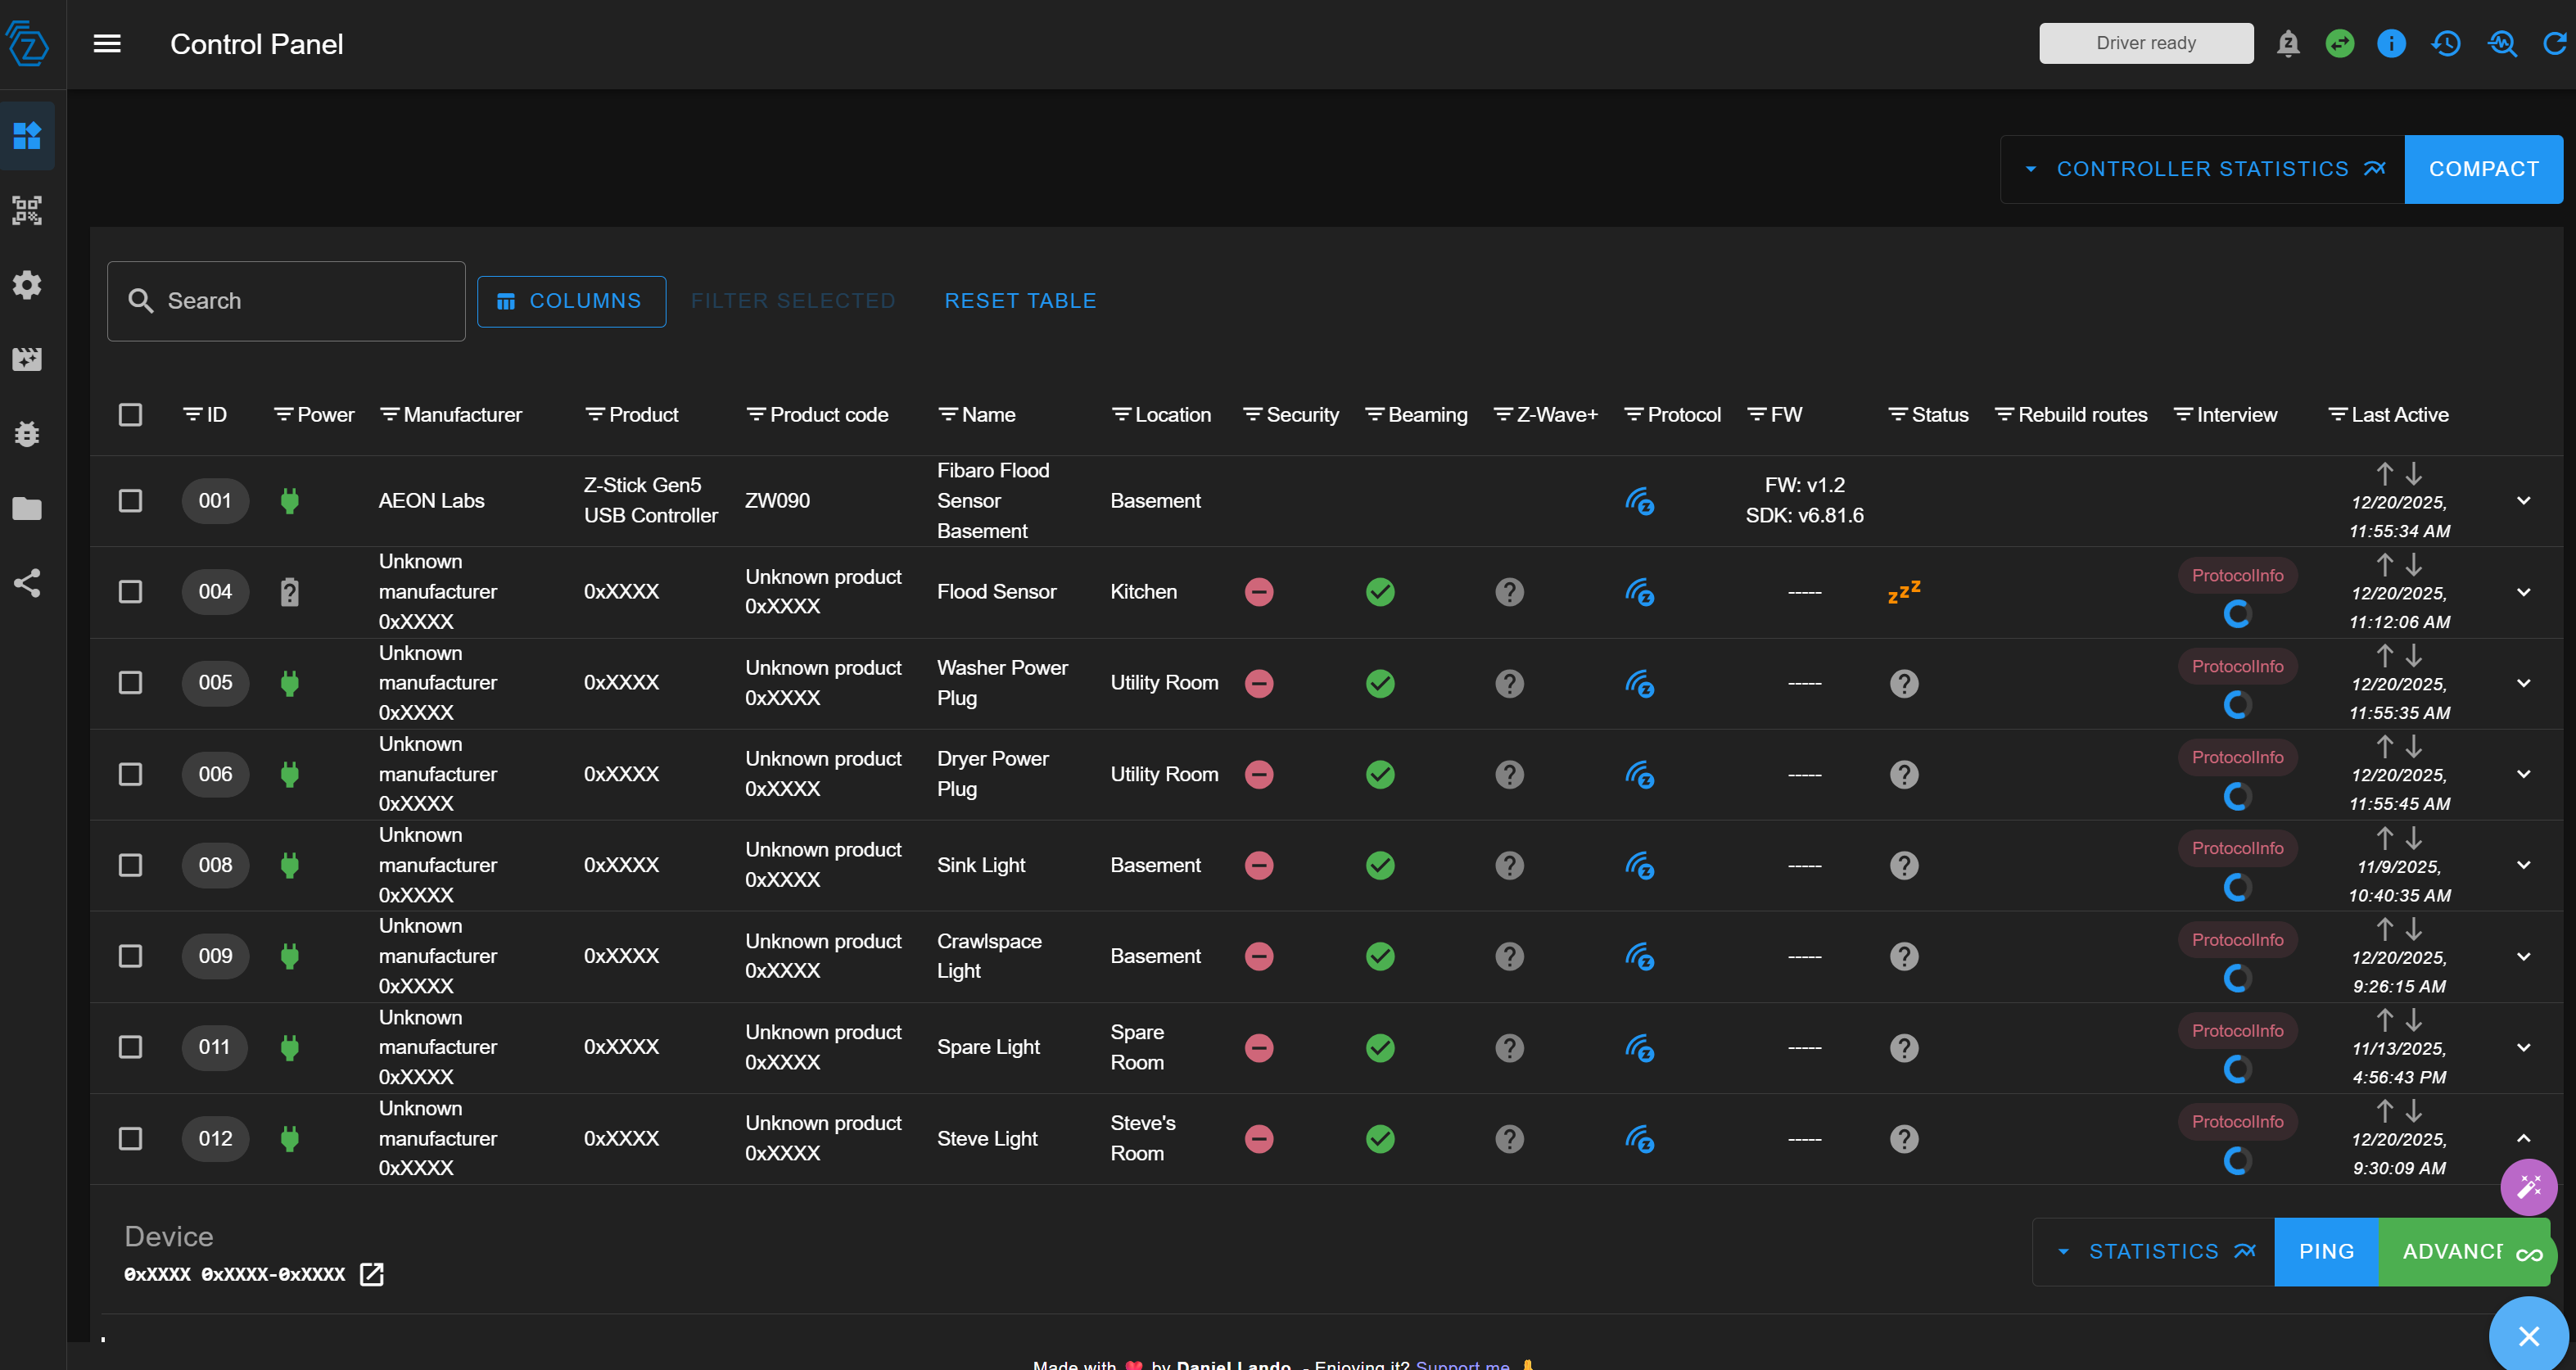
Task: Click the purple magic wand button
Action: pos(2528,1187)
